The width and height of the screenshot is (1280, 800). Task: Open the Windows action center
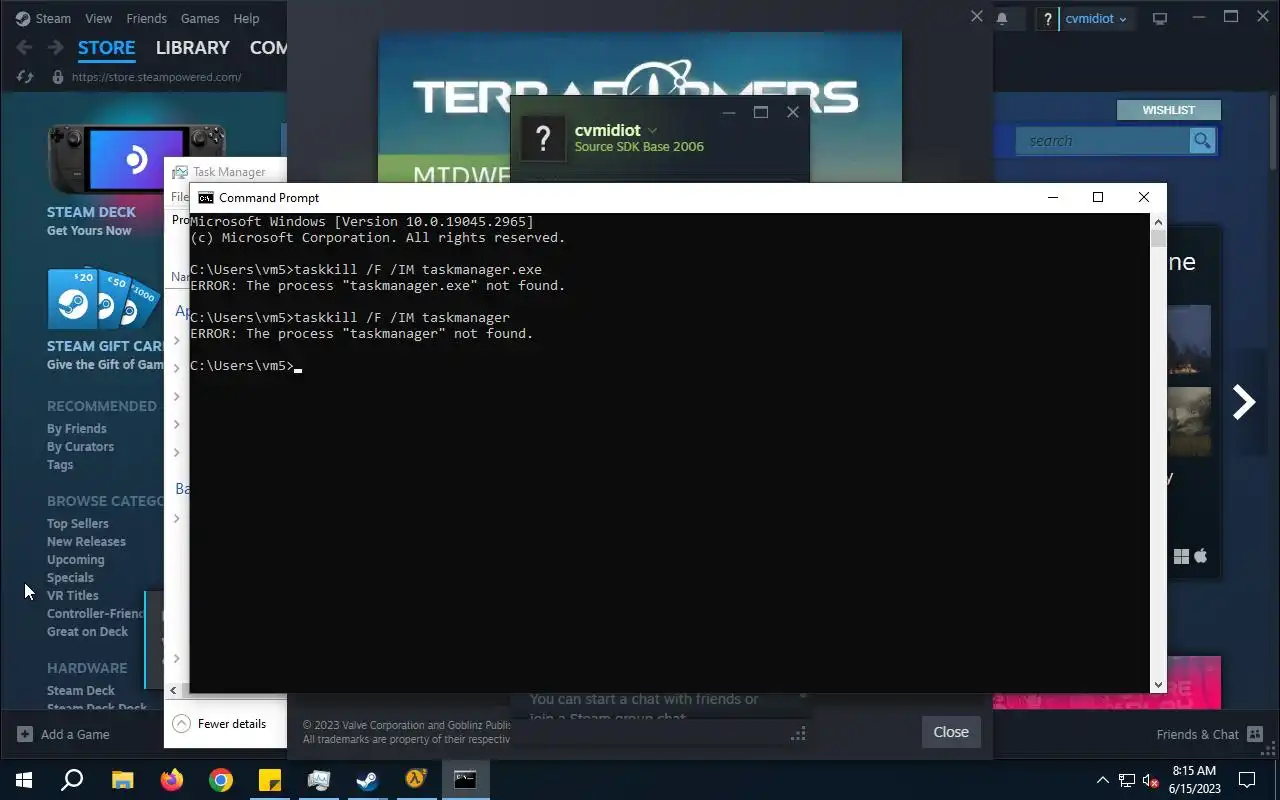(x=1247, y=780)
